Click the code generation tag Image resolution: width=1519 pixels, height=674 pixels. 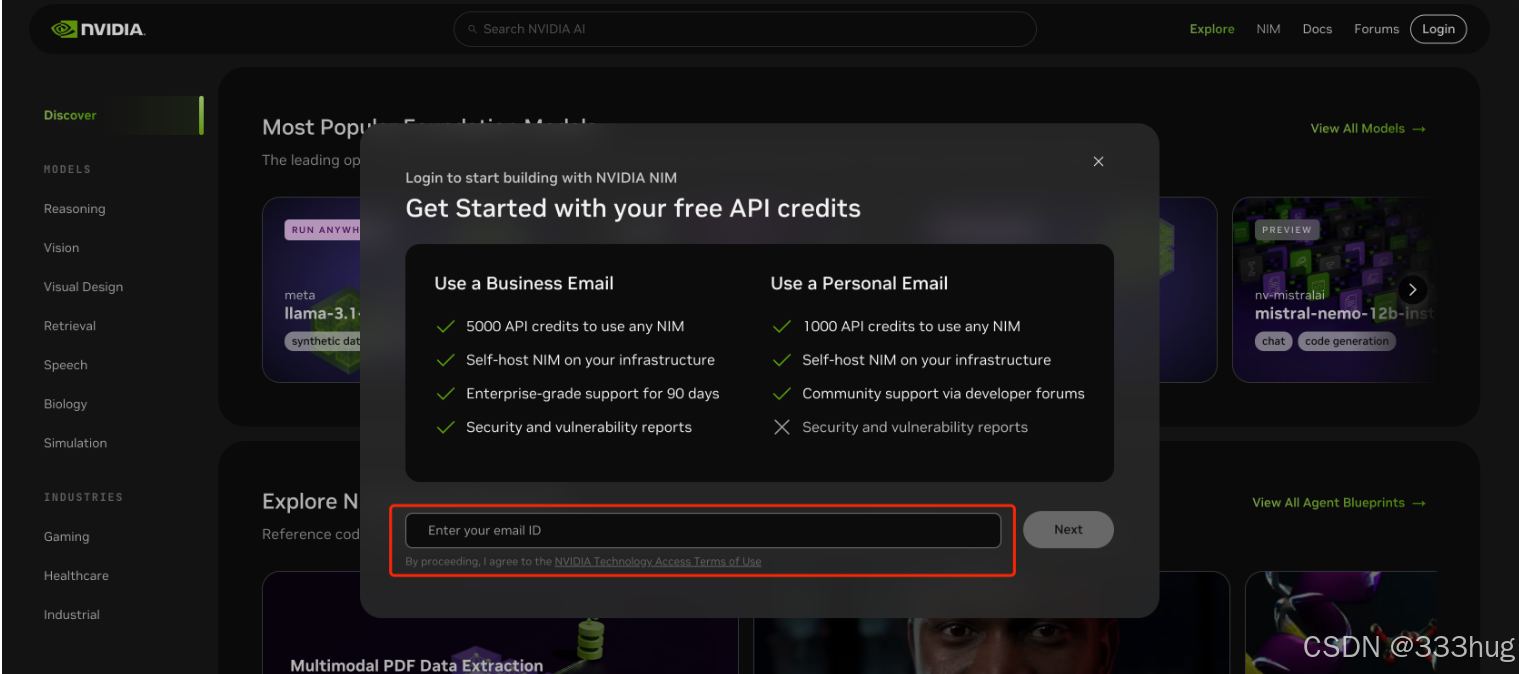(1347, 341)
